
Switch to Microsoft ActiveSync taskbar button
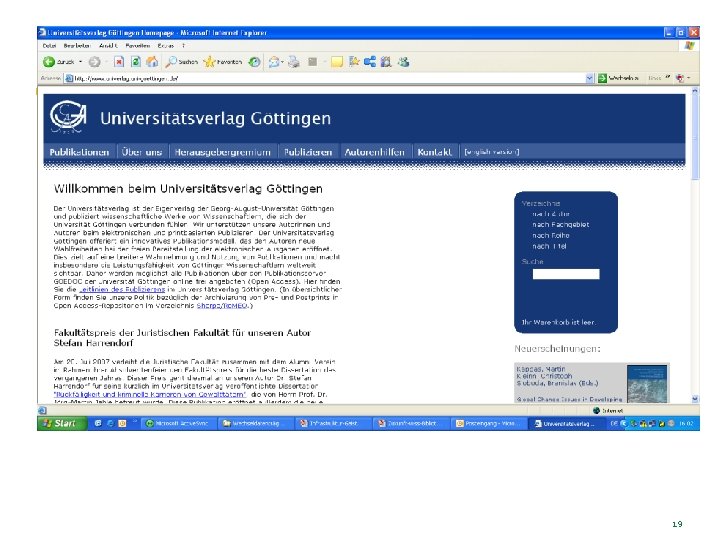click(177, 423)
